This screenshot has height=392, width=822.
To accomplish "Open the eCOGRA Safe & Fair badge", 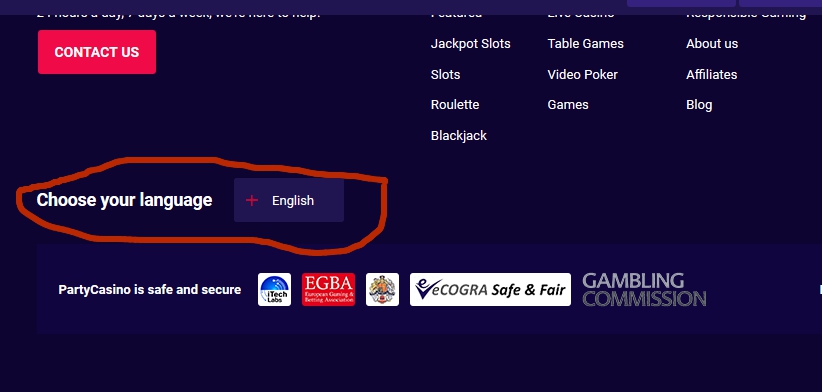I will pos(490,289).
